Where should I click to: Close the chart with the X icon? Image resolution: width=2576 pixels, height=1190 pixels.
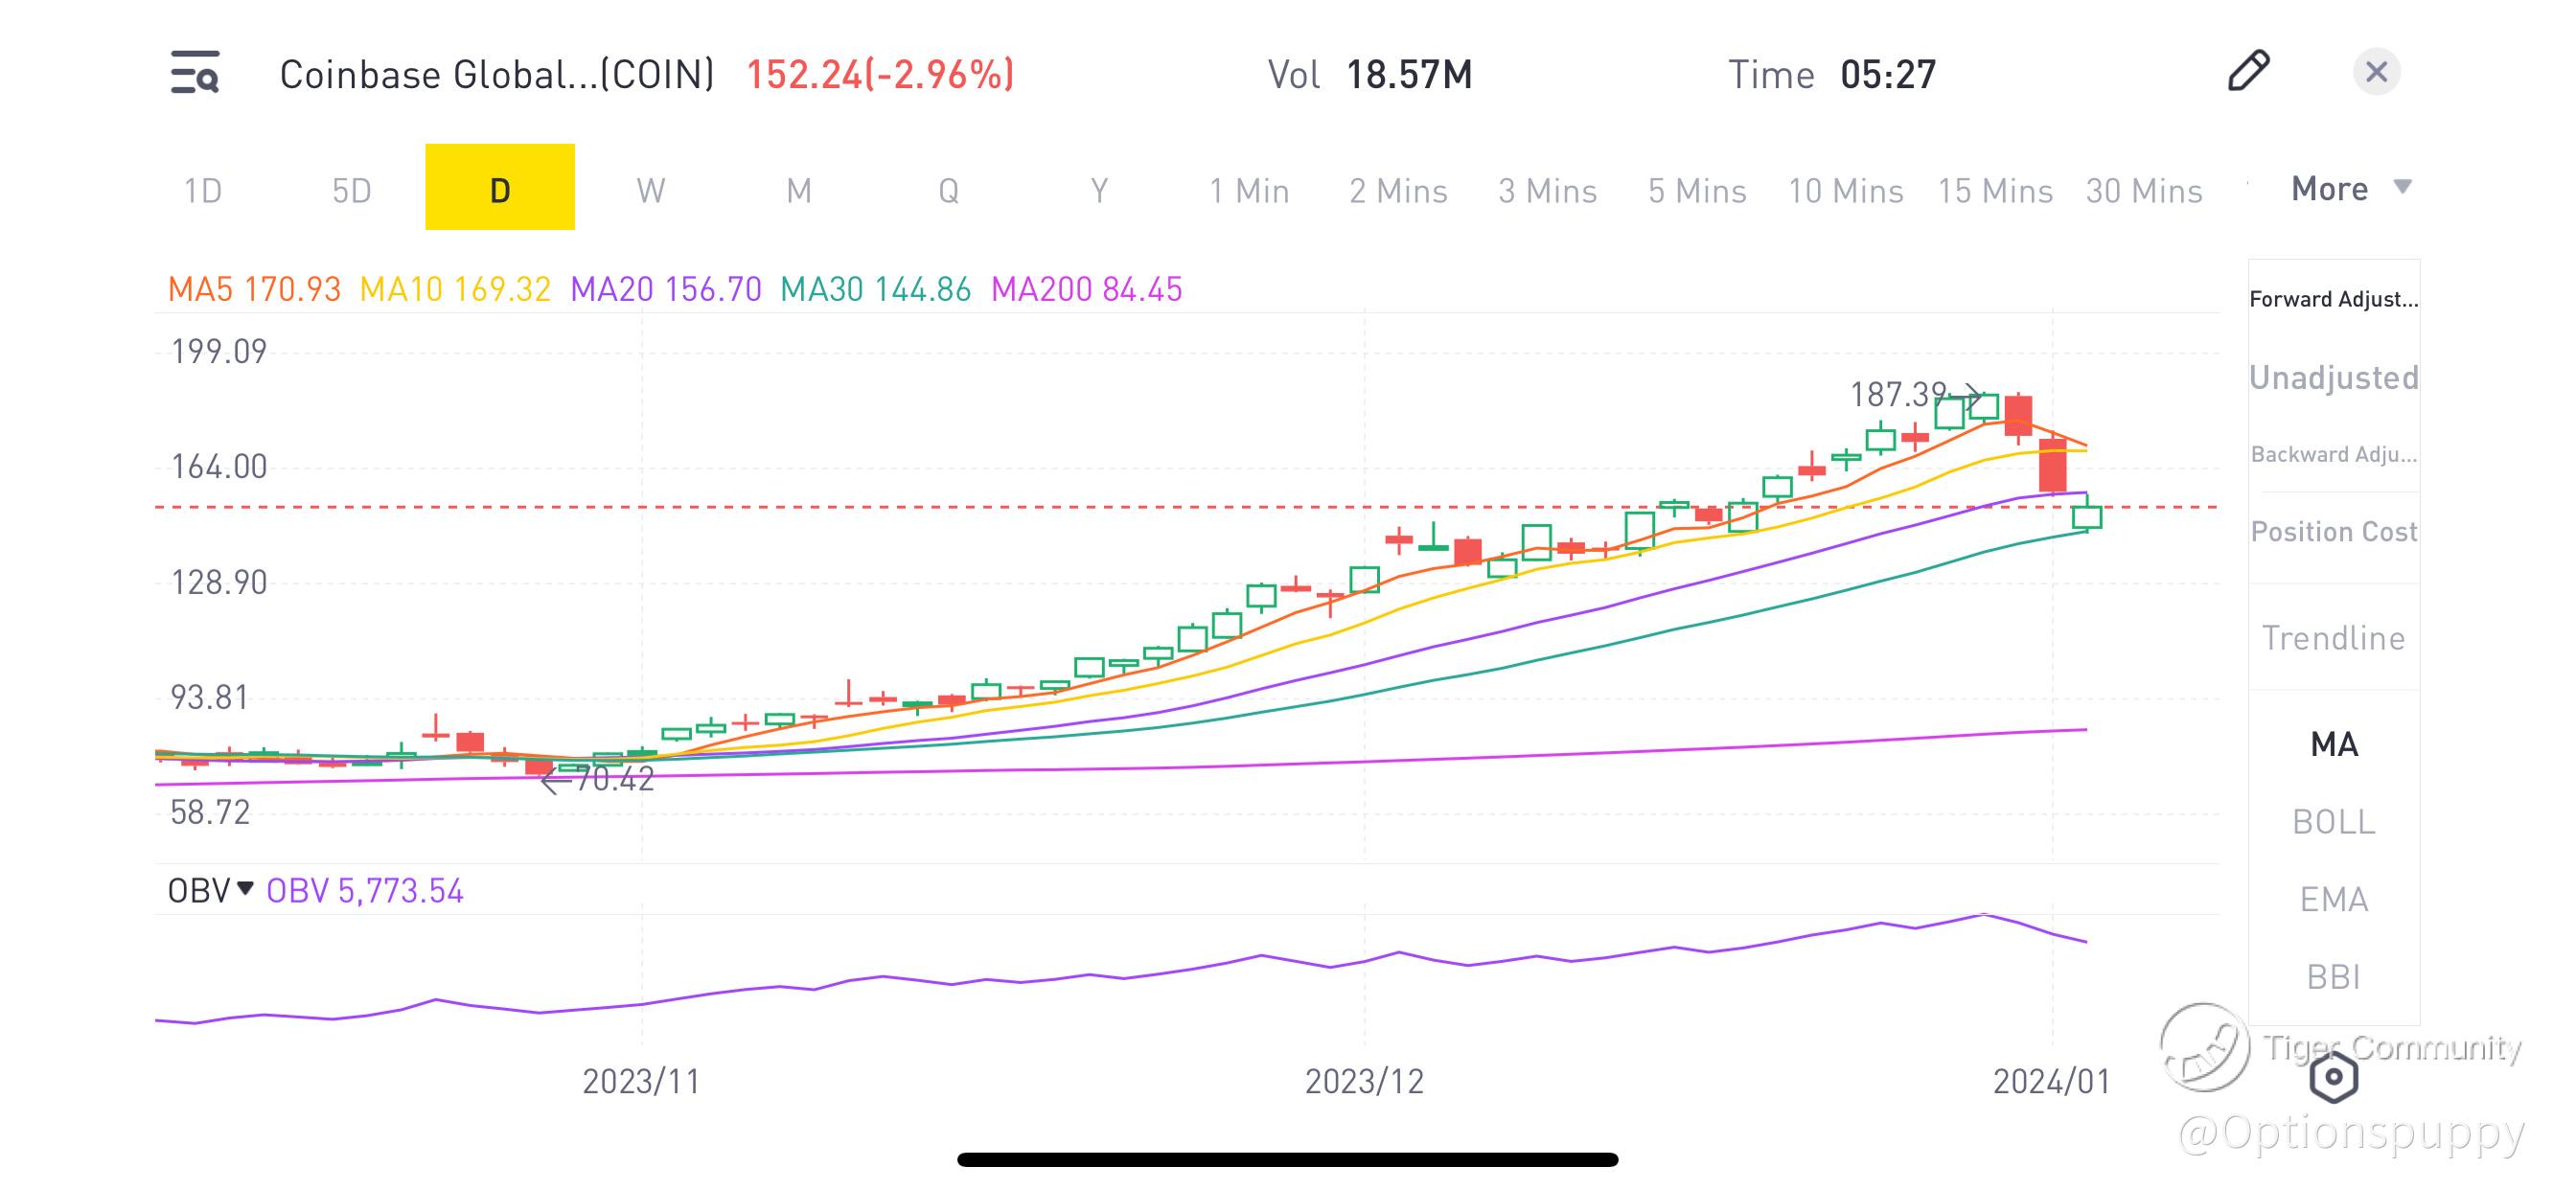[2376, 72]
